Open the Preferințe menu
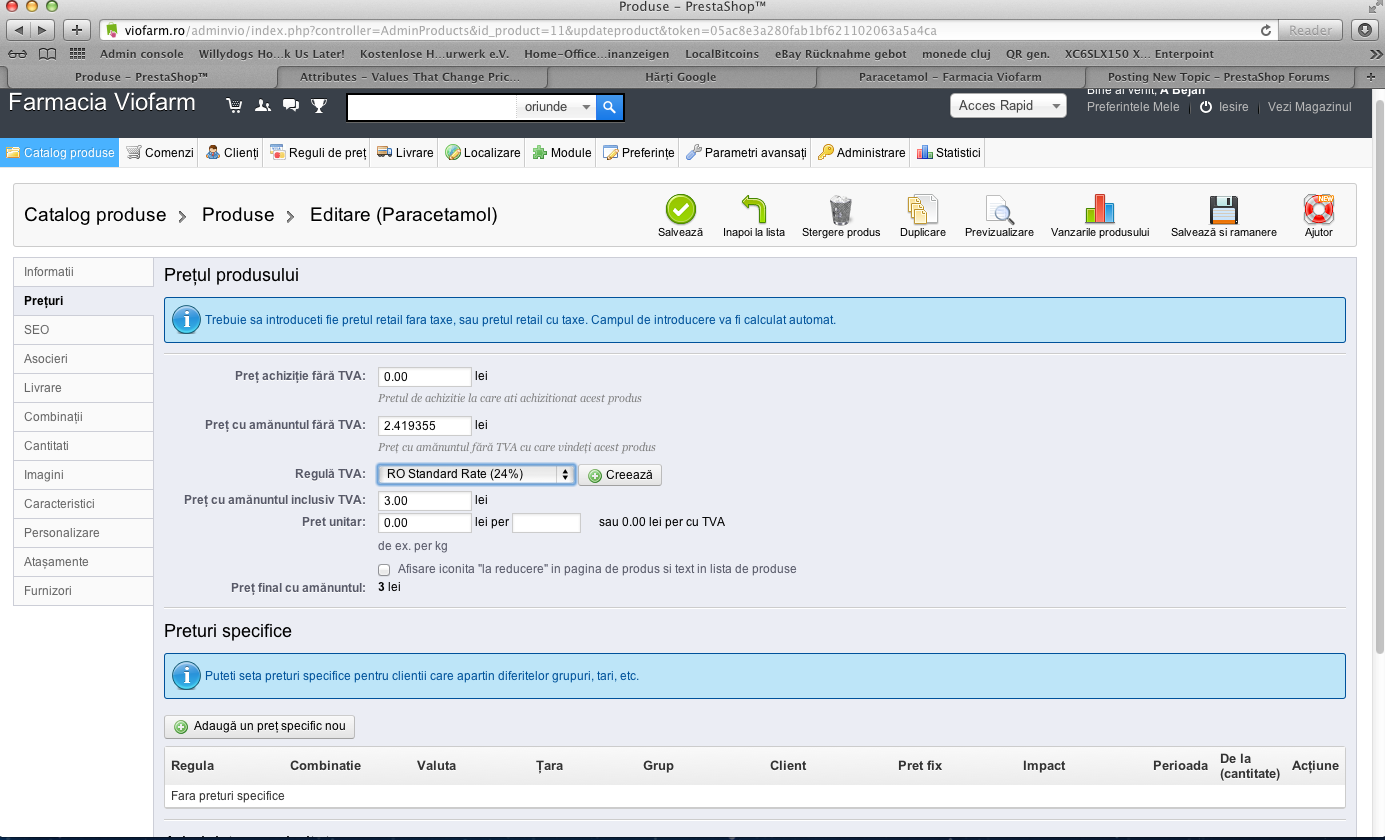Screen dimensions: 1385x840 click(639, 153)
